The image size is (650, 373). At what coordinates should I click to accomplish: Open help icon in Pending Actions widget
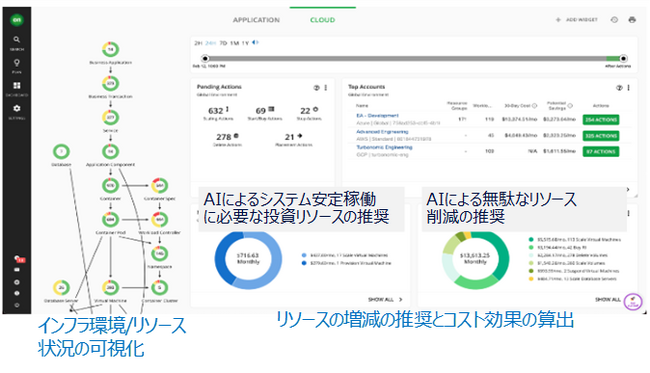(x=316, y=88)
